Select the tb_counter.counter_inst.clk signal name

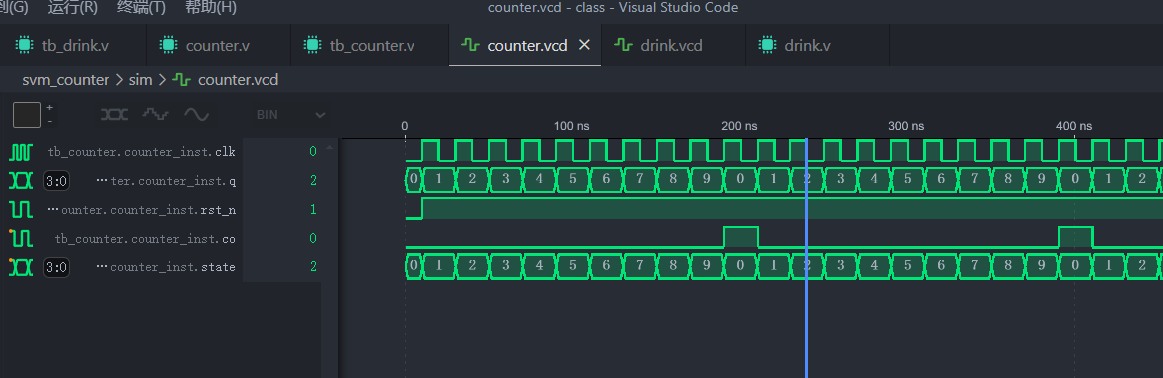point(141,152)
